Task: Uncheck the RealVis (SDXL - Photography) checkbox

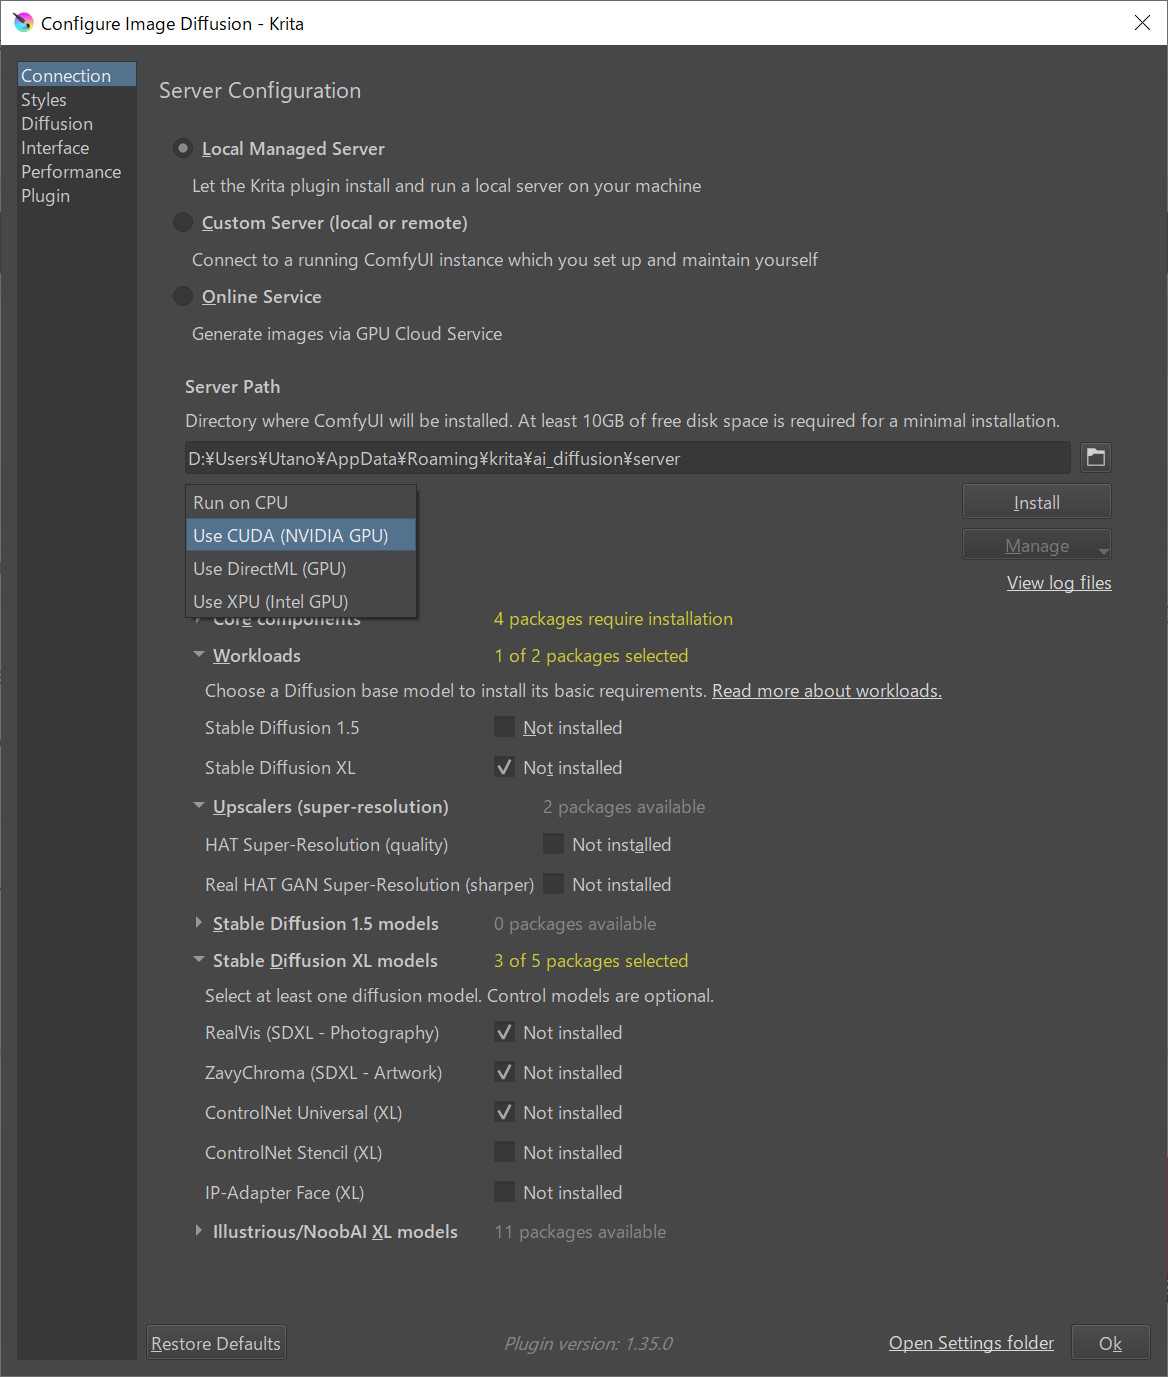Action: (505, 1033)
